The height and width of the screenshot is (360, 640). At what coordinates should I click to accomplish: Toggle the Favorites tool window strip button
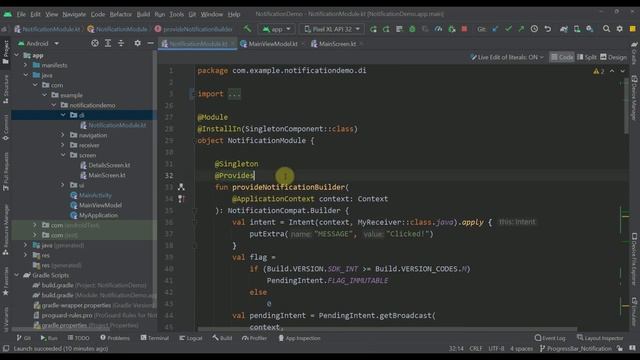pos(5,282)
